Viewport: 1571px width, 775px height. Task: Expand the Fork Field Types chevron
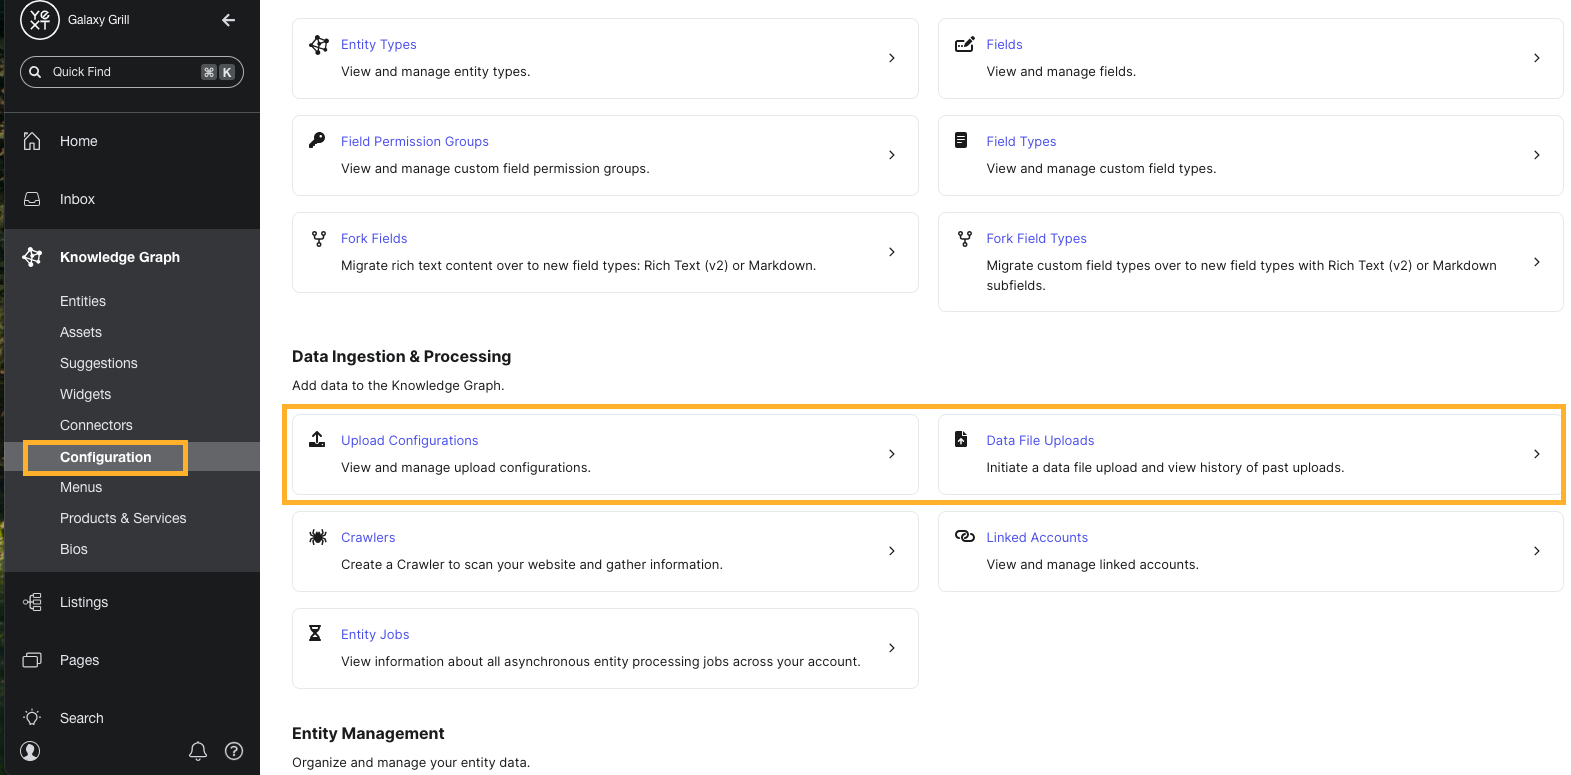[1537, 262]
